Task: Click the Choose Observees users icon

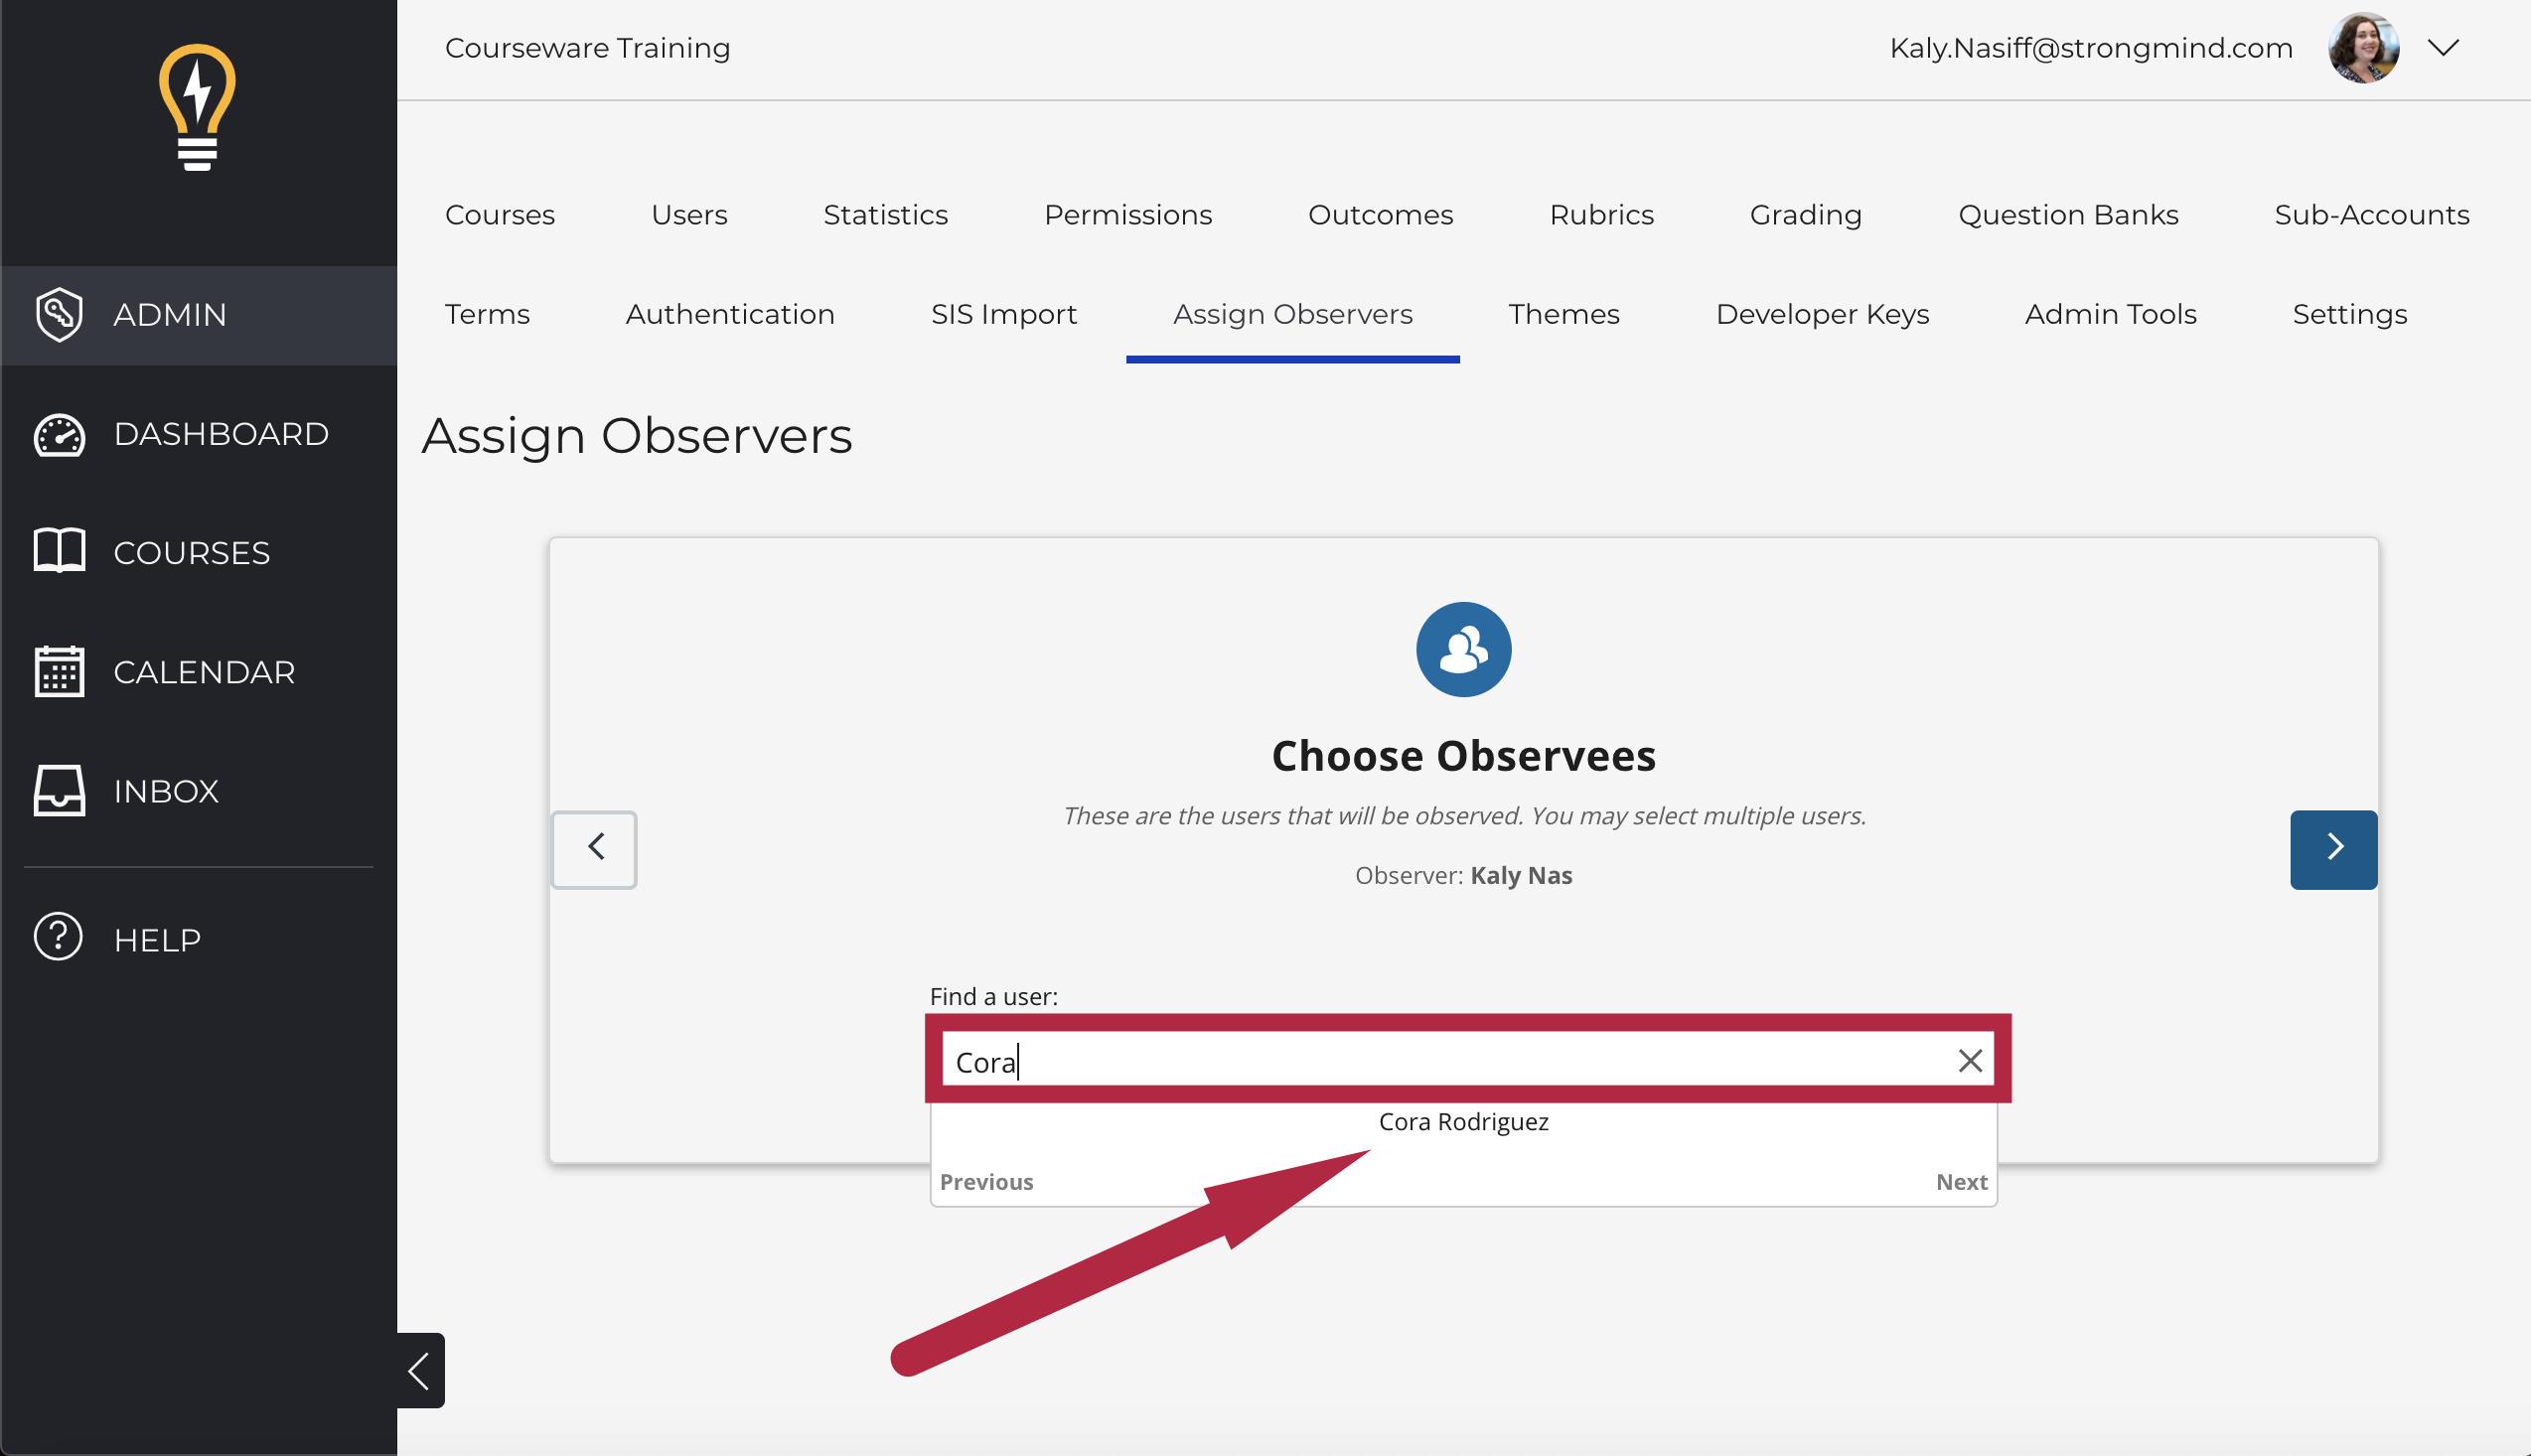Action: (x=1464, y=649)
